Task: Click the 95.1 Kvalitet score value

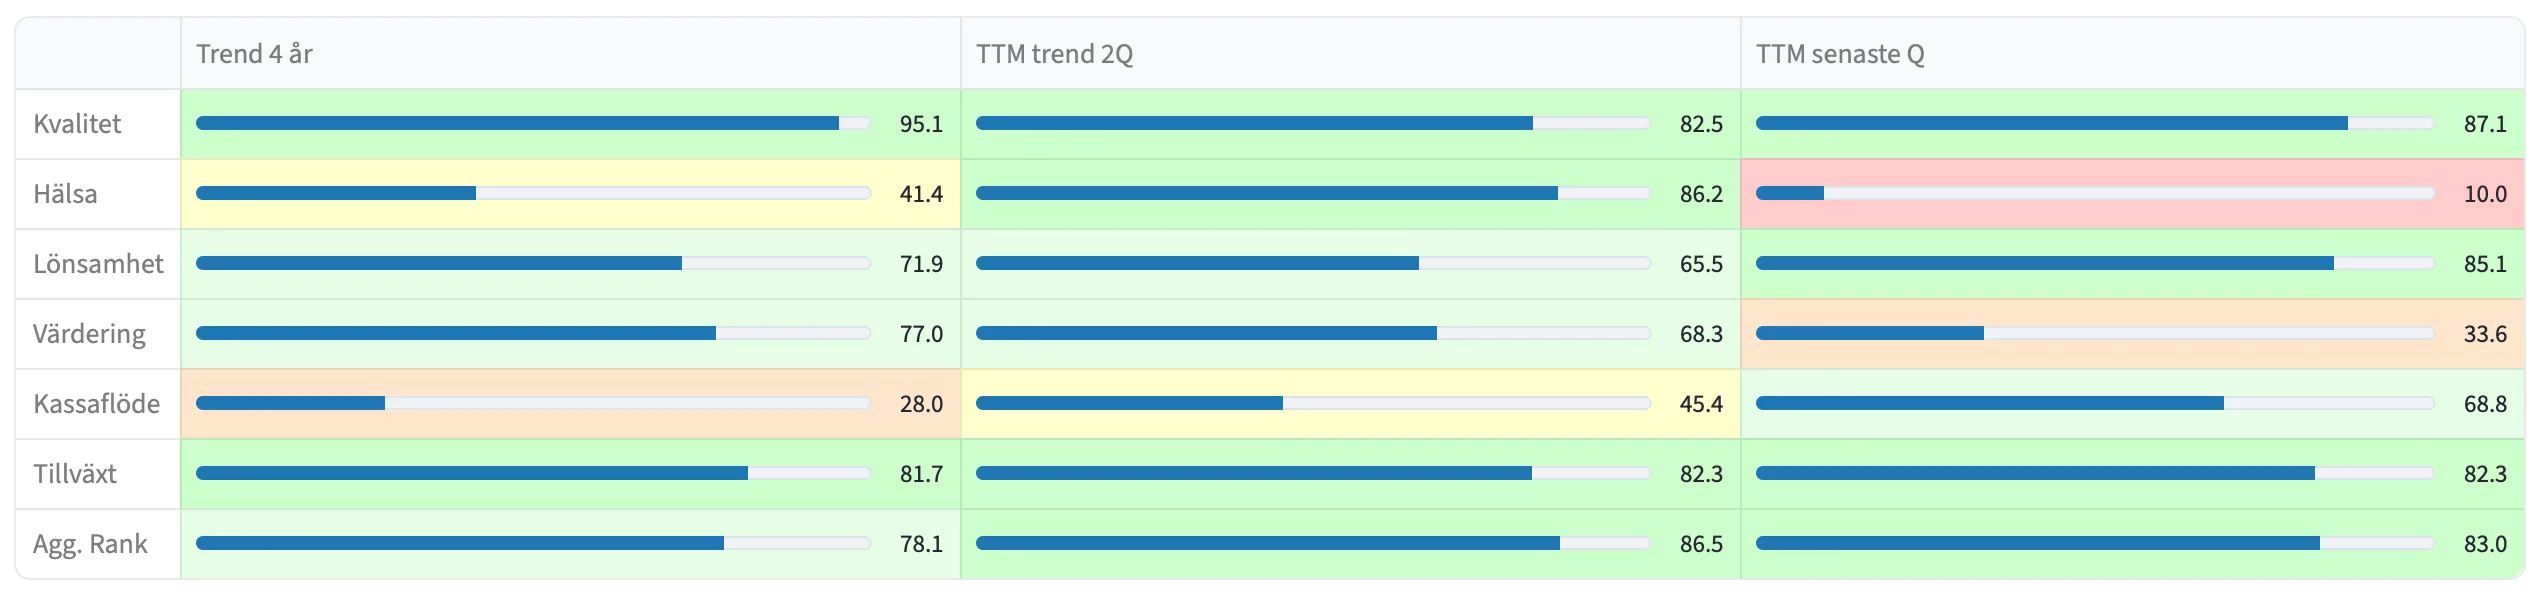Action: tap(921, 124)
